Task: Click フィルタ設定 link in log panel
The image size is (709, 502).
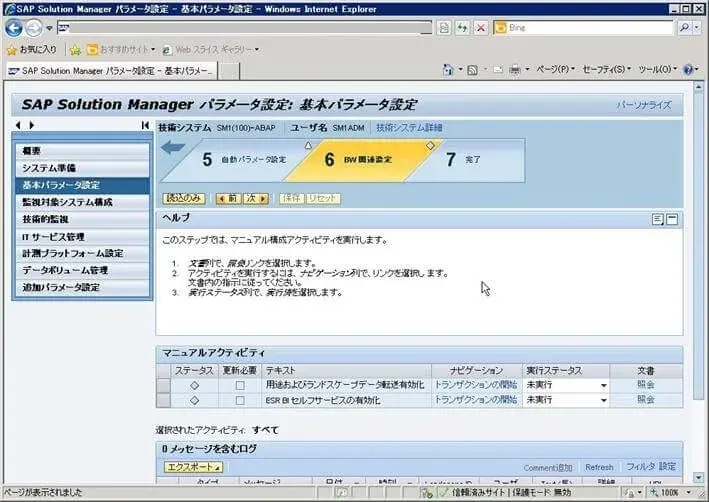Action: (651, 467)
